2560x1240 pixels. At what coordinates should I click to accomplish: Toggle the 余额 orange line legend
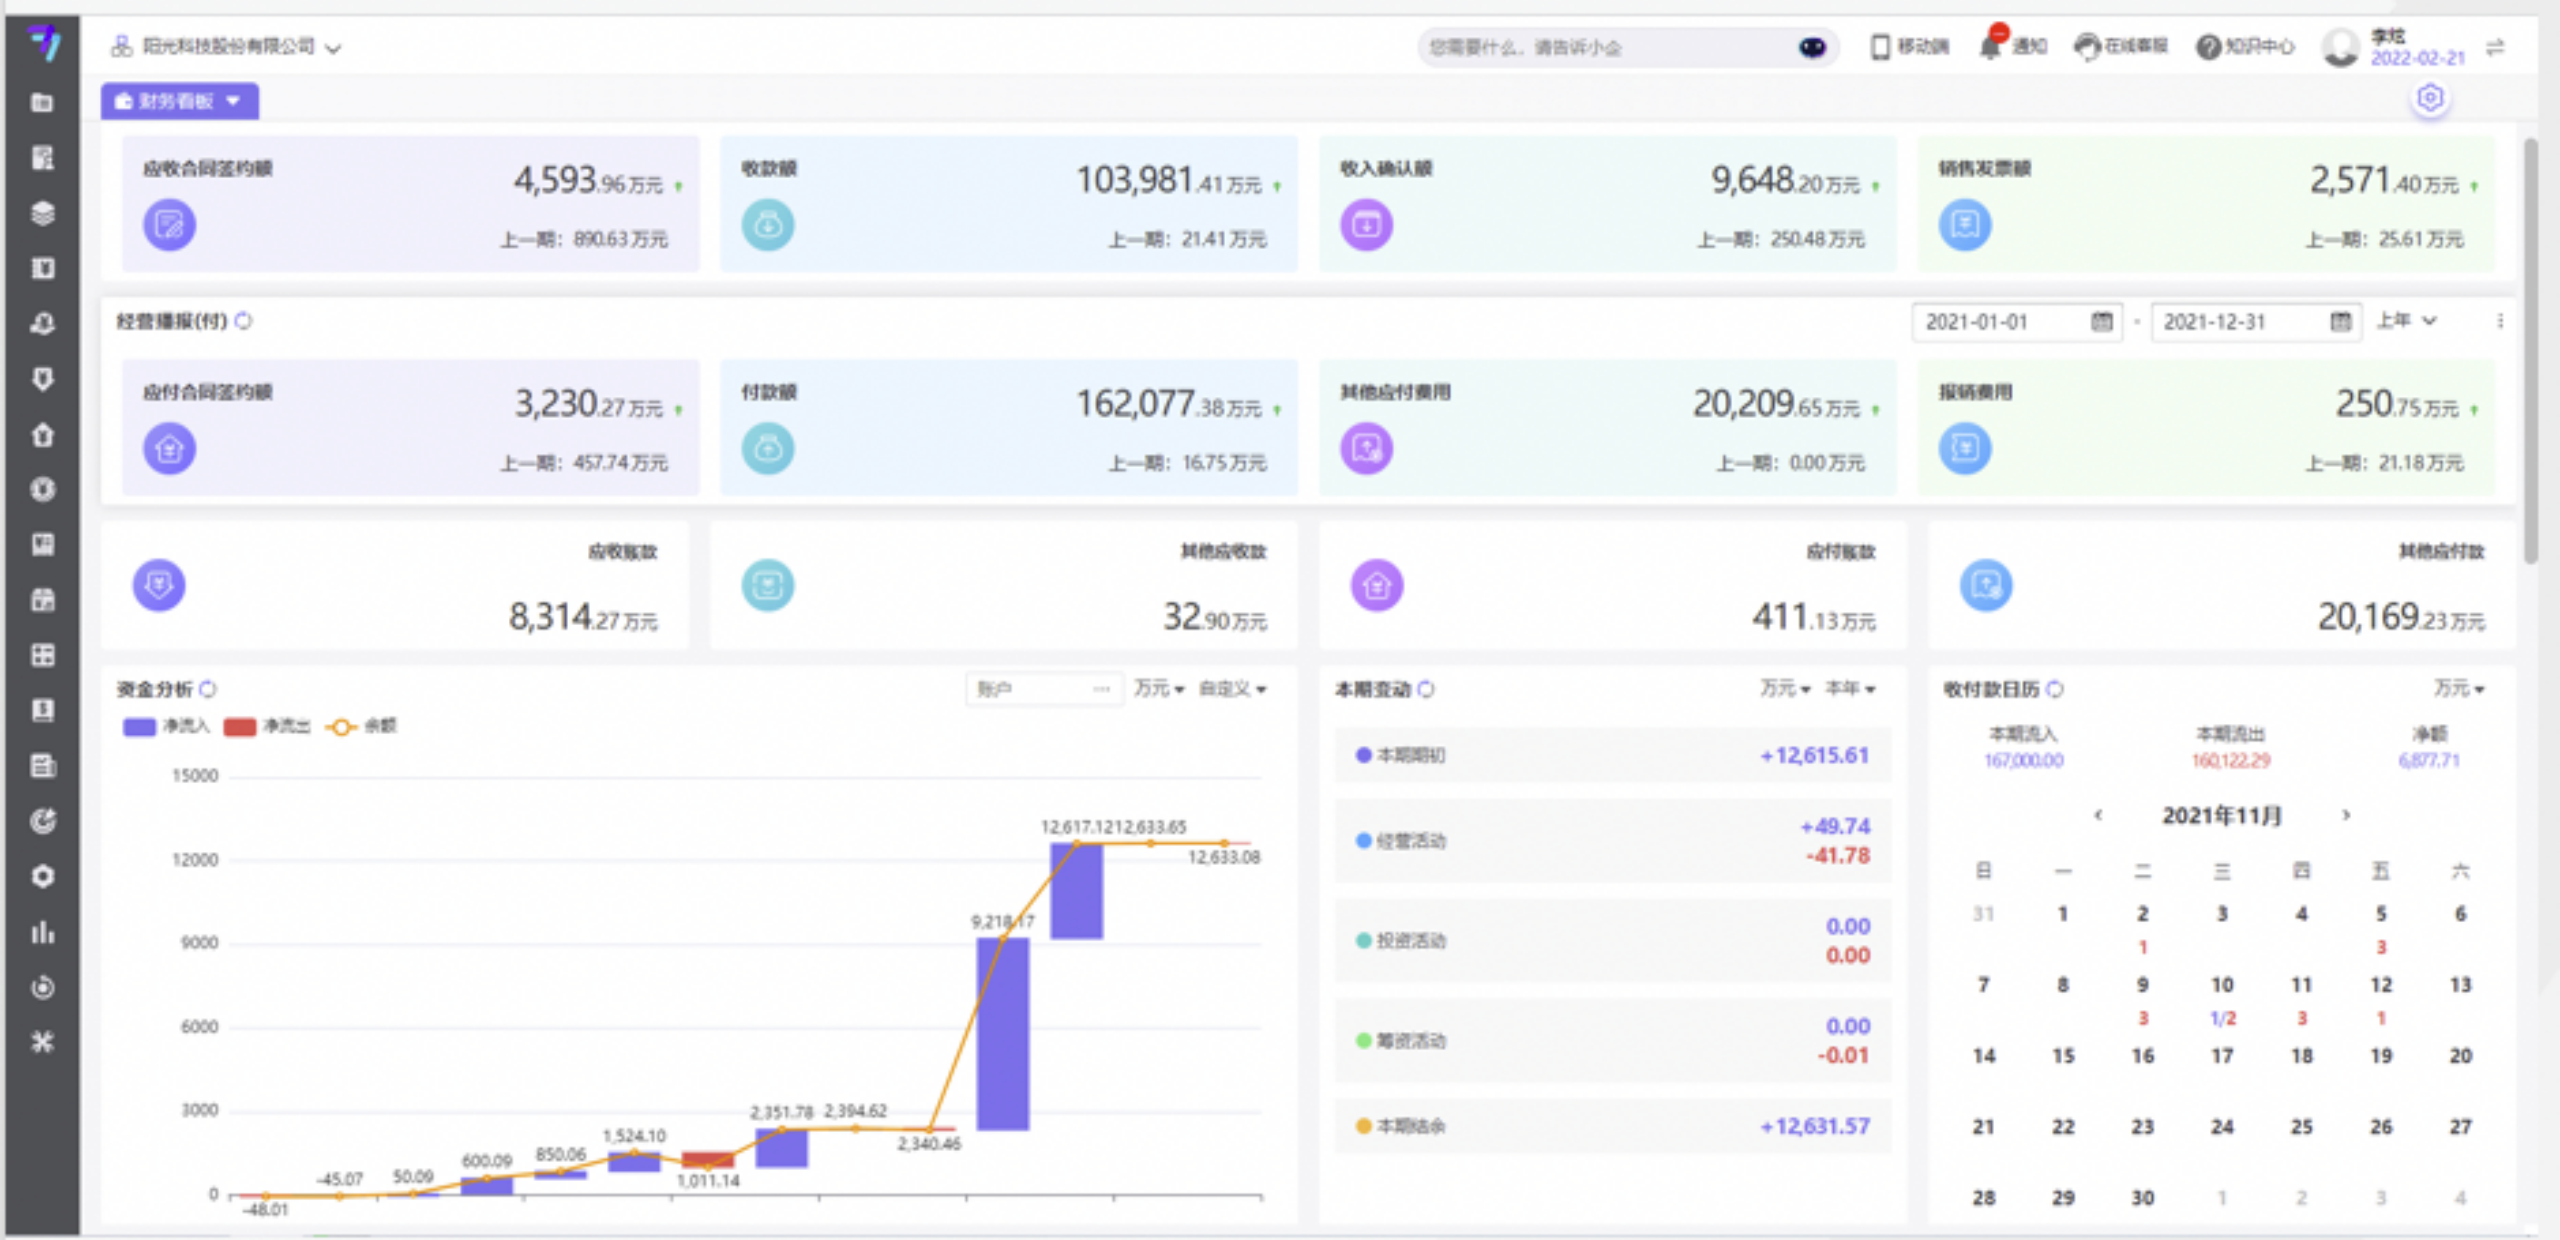pos(342,726)
